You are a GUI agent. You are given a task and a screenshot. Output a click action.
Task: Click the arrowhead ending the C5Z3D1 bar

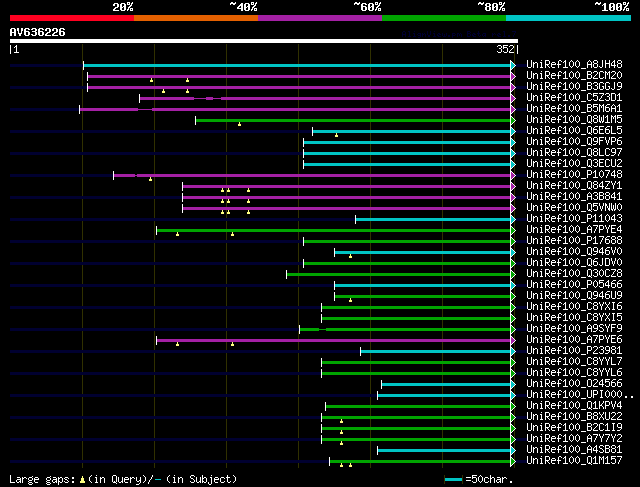pyautogui.click(x=513, y=98)
